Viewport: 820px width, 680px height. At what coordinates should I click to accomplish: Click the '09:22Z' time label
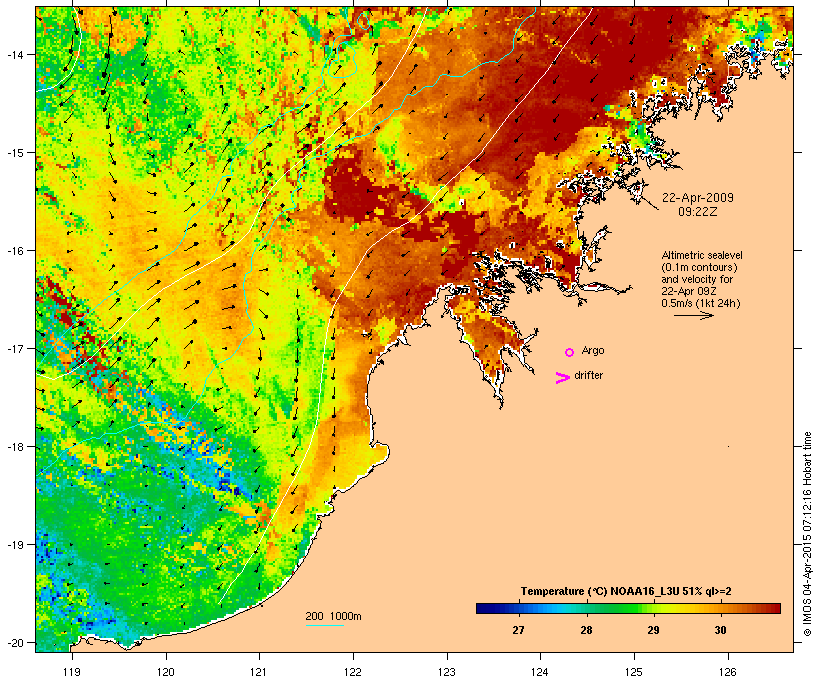point(698,212)
